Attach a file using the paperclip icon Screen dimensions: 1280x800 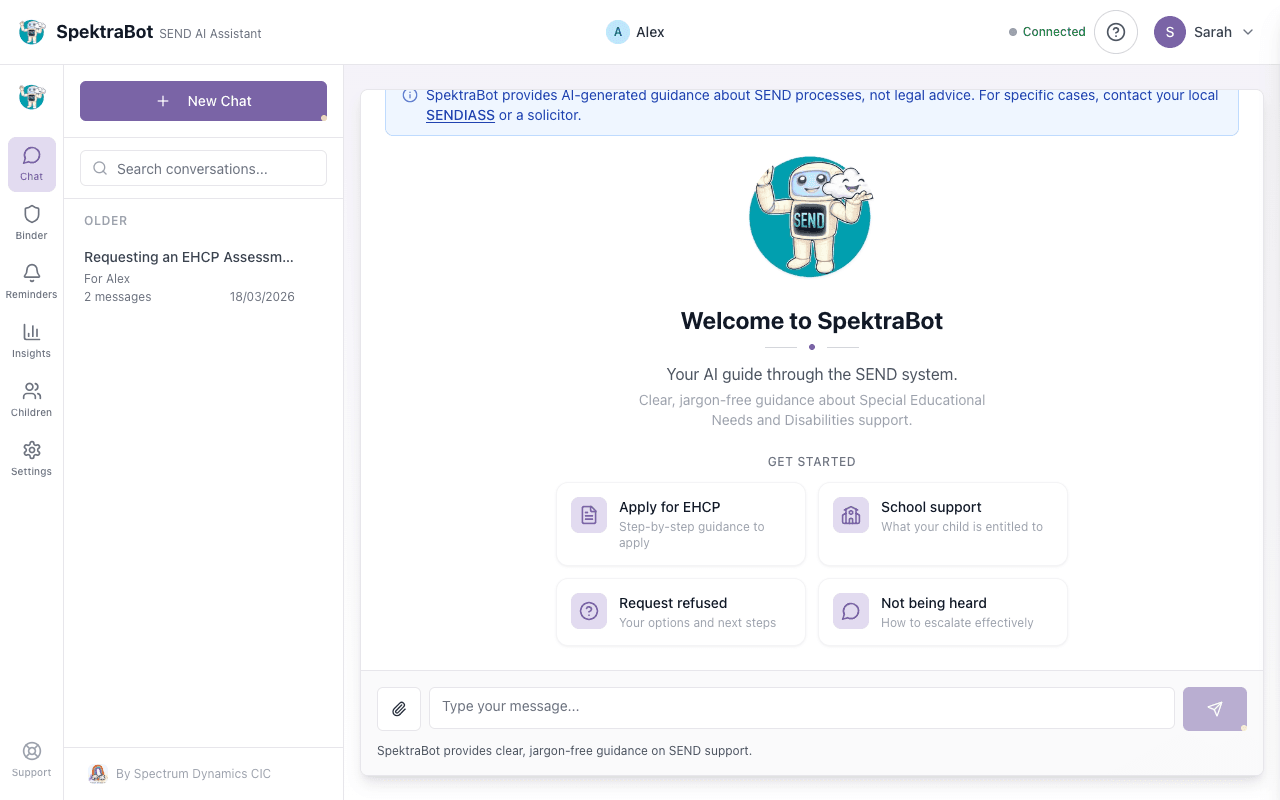pyautogui.click(x=399, y=708)
